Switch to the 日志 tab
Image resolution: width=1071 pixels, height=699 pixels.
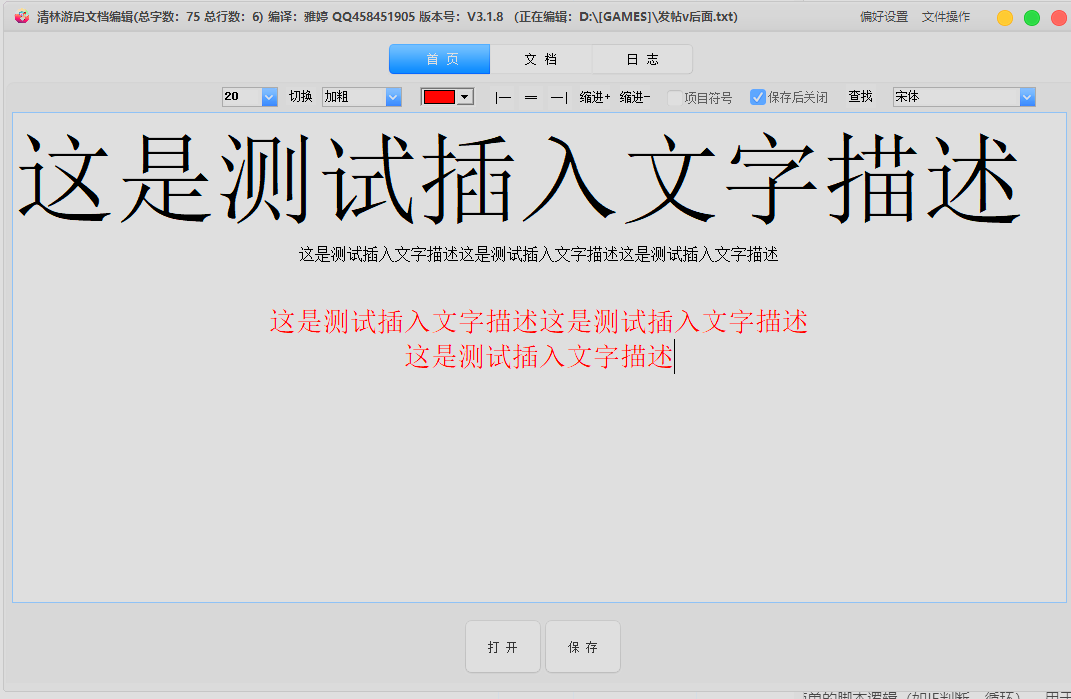[x=641, y=58]
